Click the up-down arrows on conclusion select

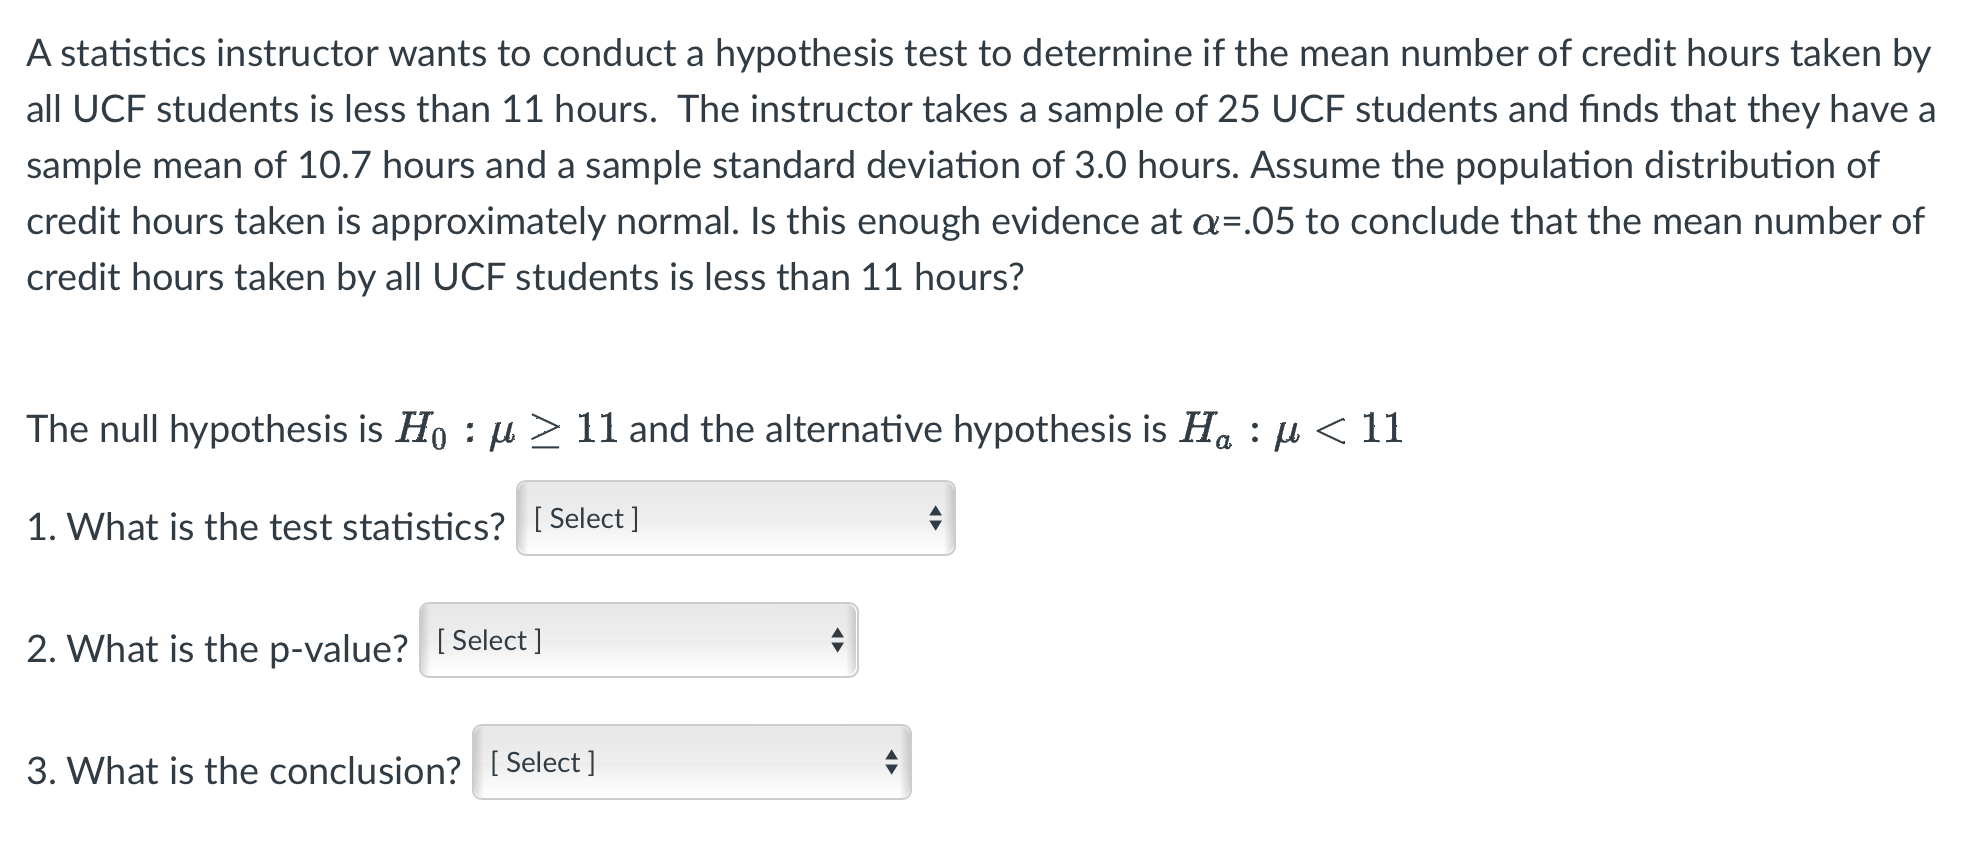pyautogui.click(x=891, y=762)
